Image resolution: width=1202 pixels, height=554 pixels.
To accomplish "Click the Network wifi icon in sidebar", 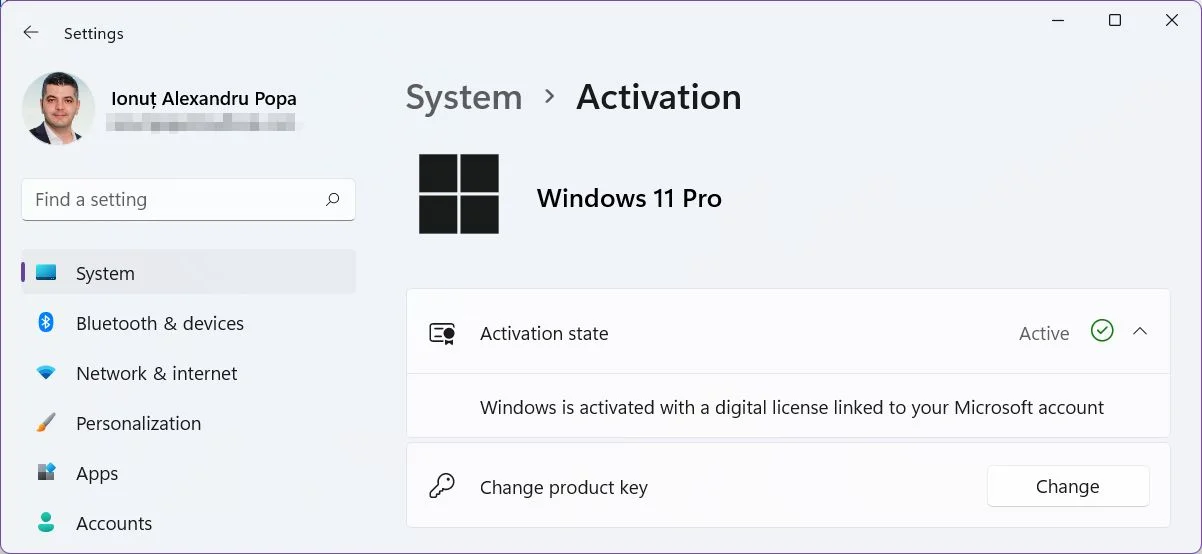I will (x=46, y=373).
